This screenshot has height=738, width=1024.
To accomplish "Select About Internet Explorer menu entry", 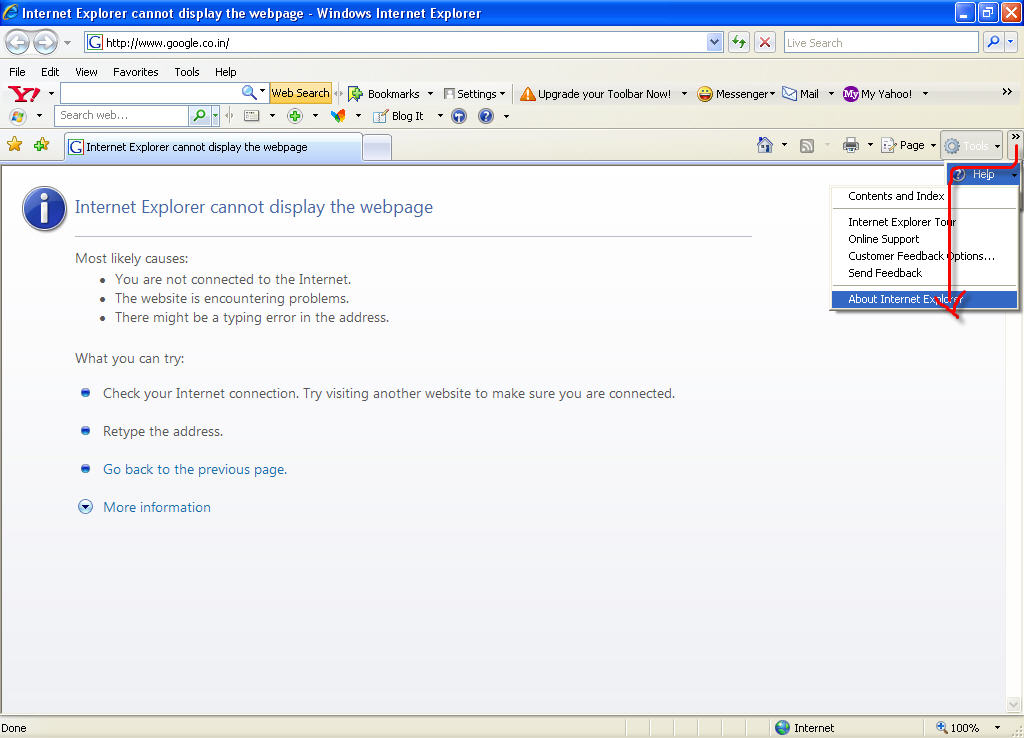I will (x=924, y=299).
